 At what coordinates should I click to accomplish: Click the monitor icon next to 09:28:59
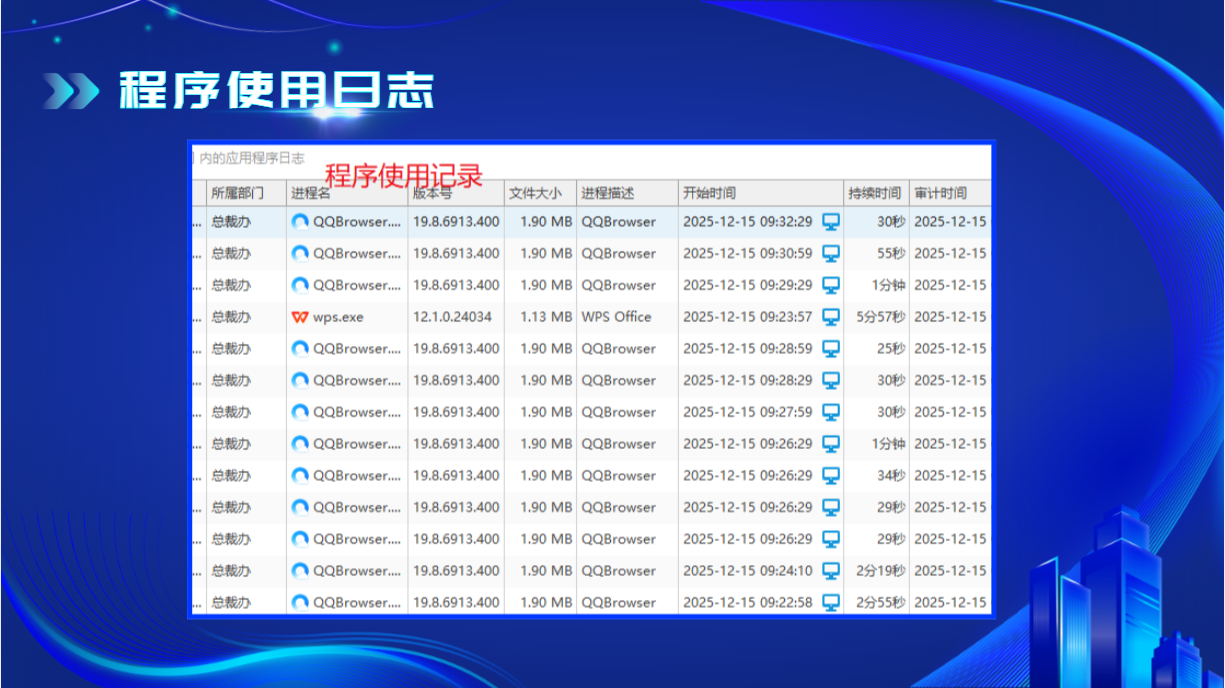click(831, 349)
